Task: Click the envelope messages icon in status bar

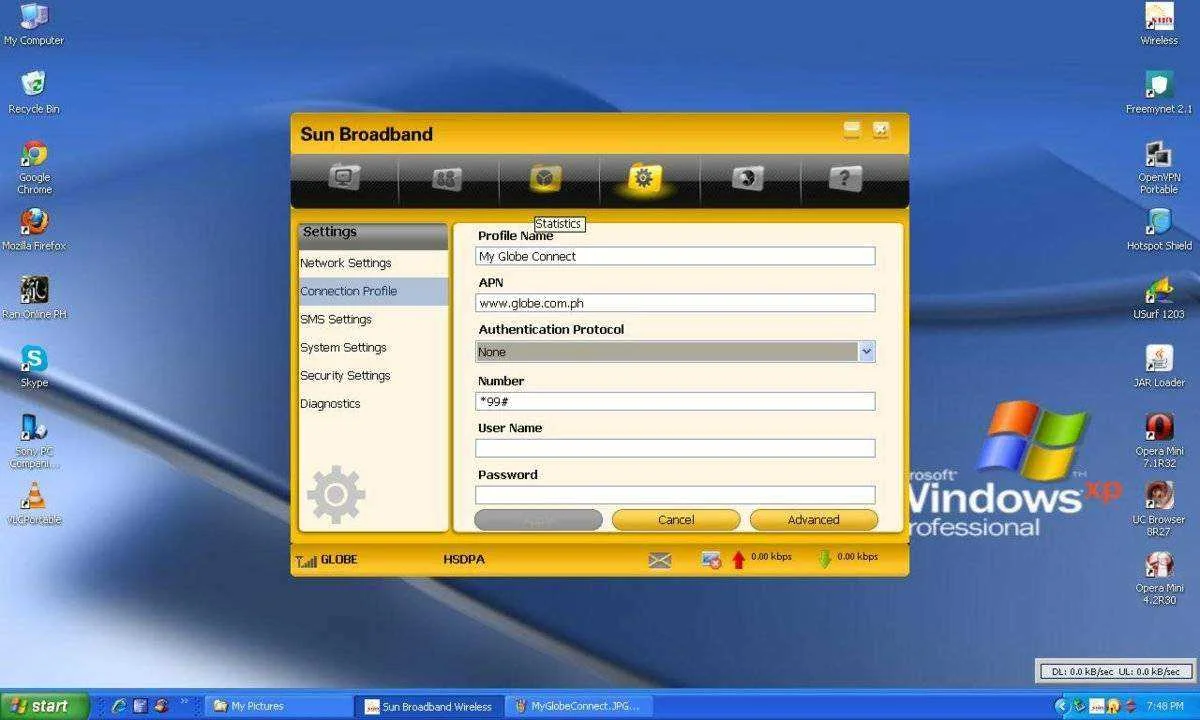Action: tap(660, 560)
